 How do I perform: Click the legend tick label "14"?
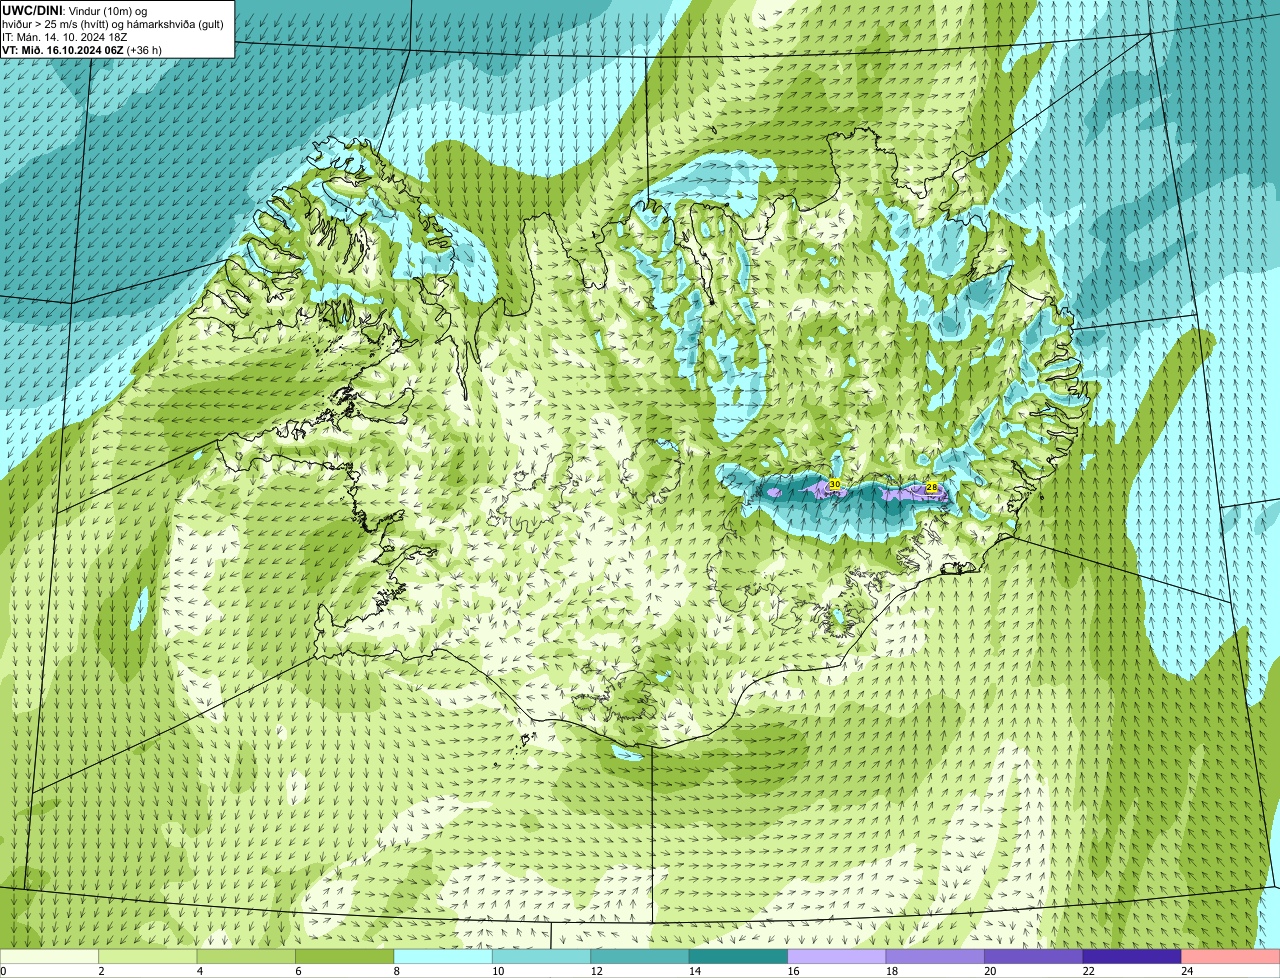point(695,971)
